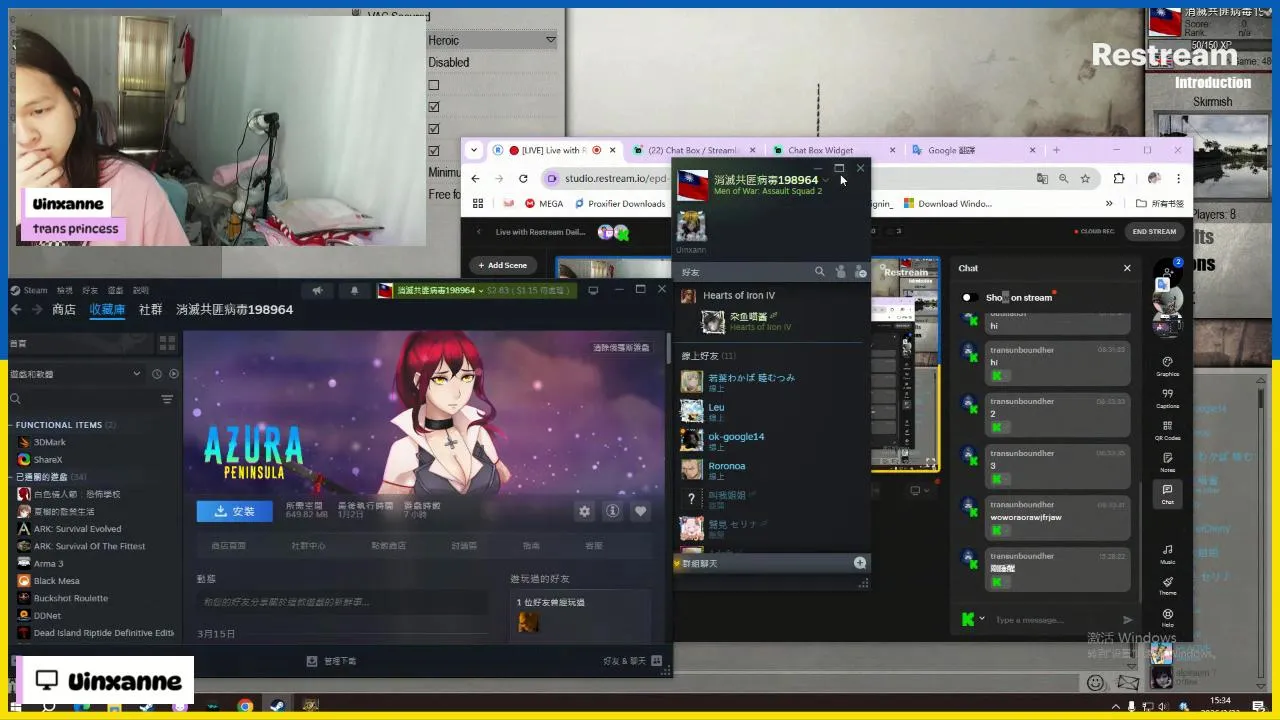Image resolution: width=1280 pixels, height=720 pixels.
Task: Add Azura Peninsula to favorites heart
Action: coord(641,511)
